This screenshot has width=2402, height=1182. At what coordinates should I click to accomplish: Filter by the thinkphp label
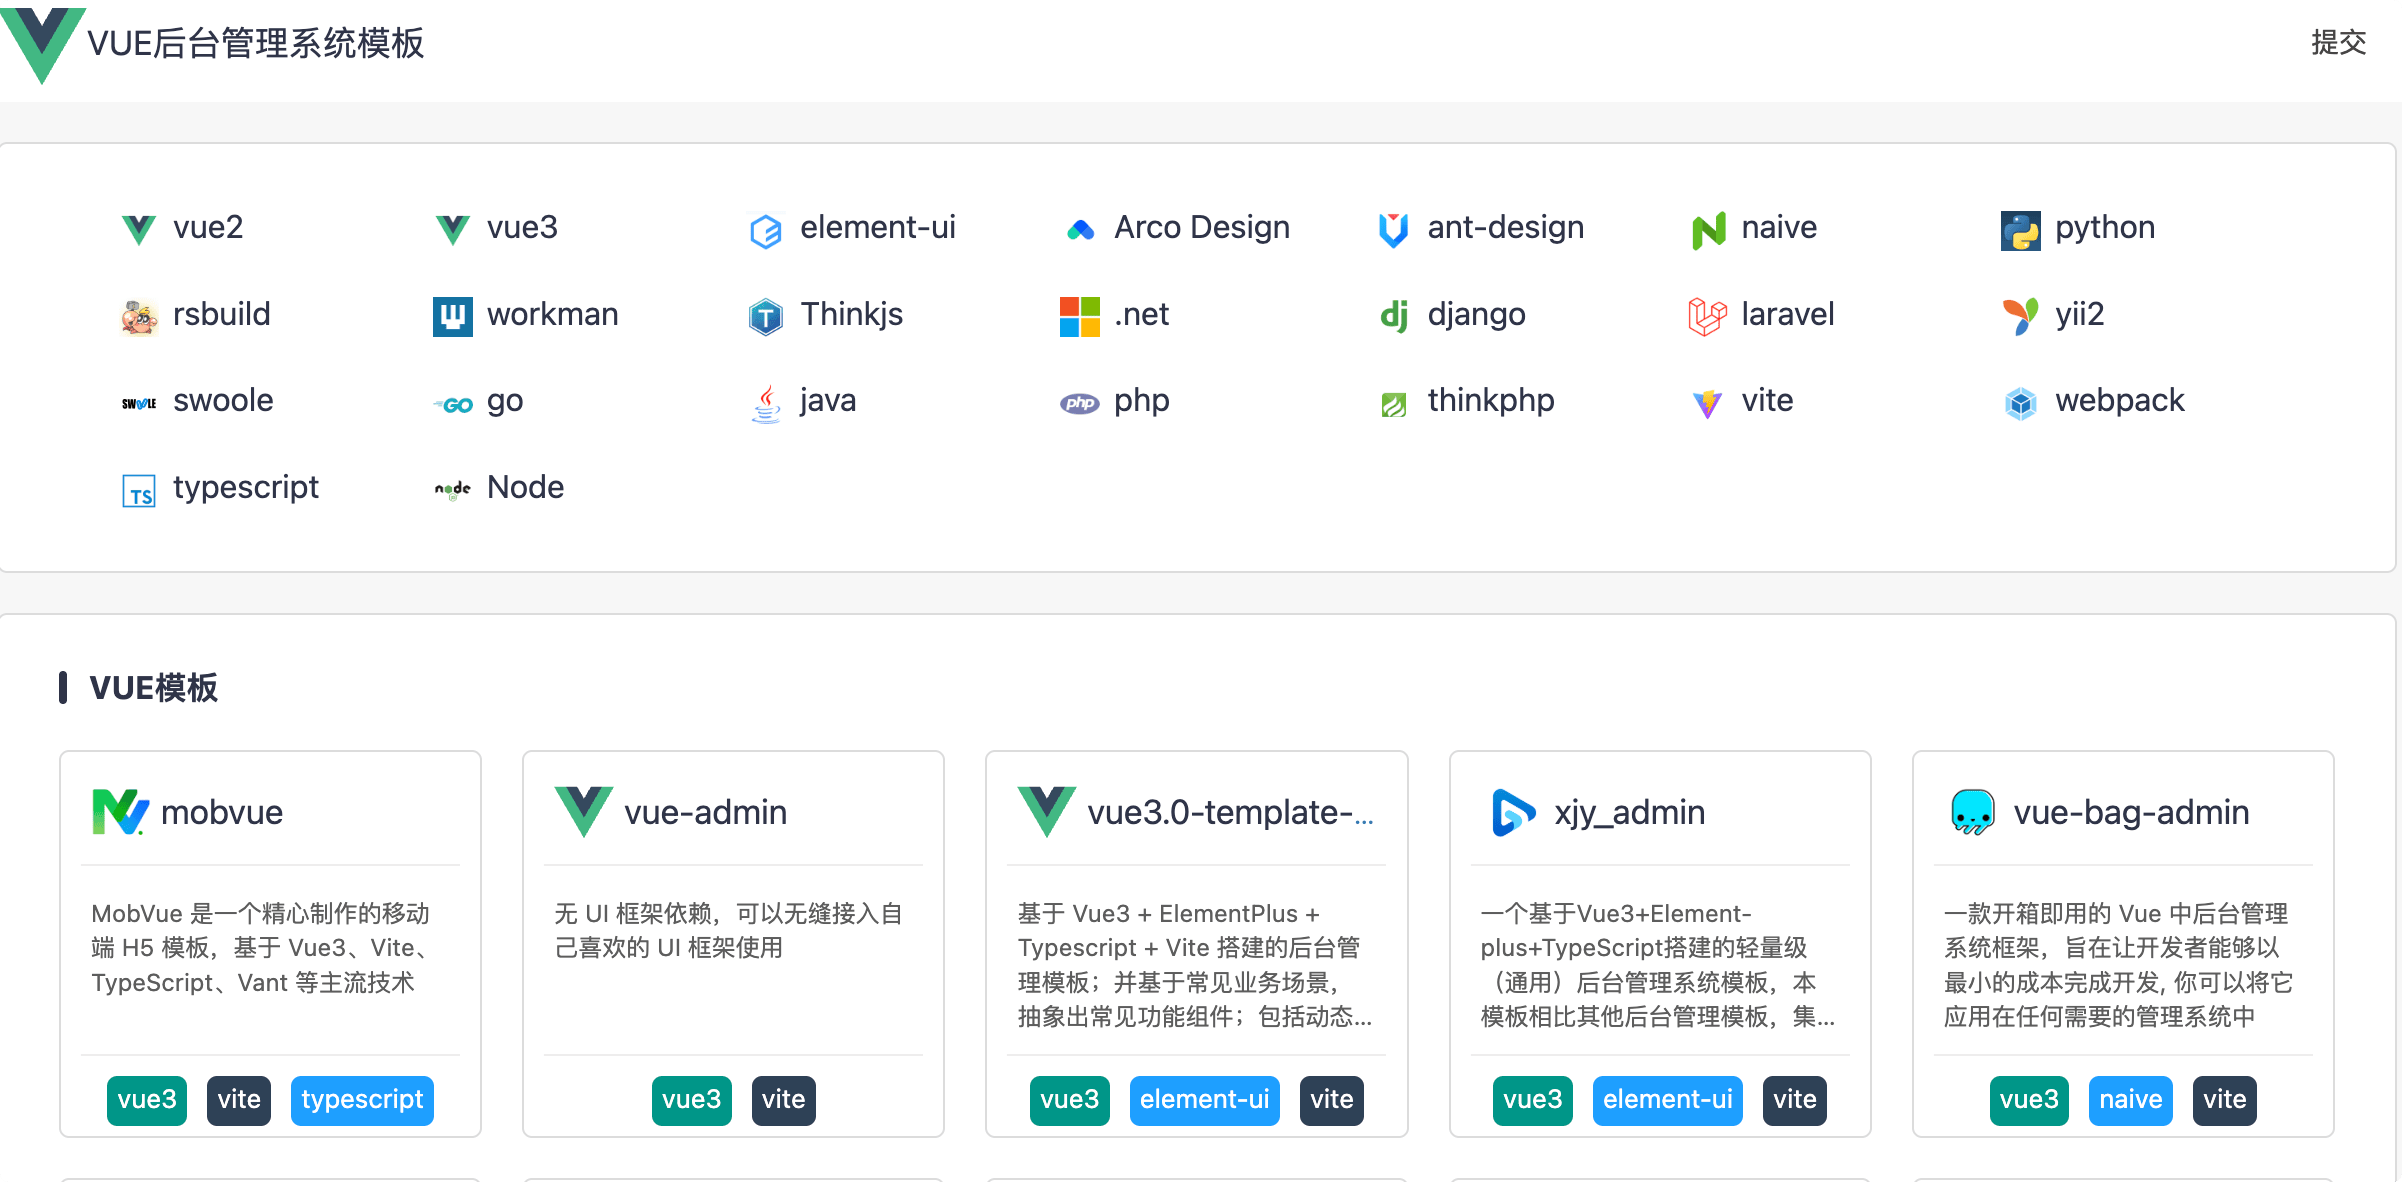click(1491, 401)
